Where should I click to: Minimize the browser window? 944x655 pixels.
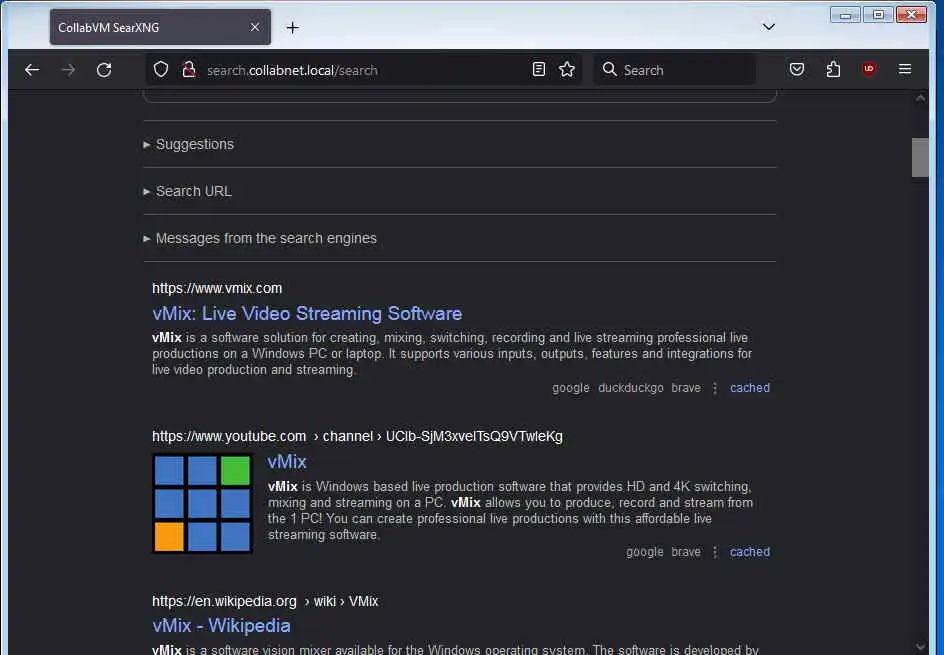(x=845, y=14)
